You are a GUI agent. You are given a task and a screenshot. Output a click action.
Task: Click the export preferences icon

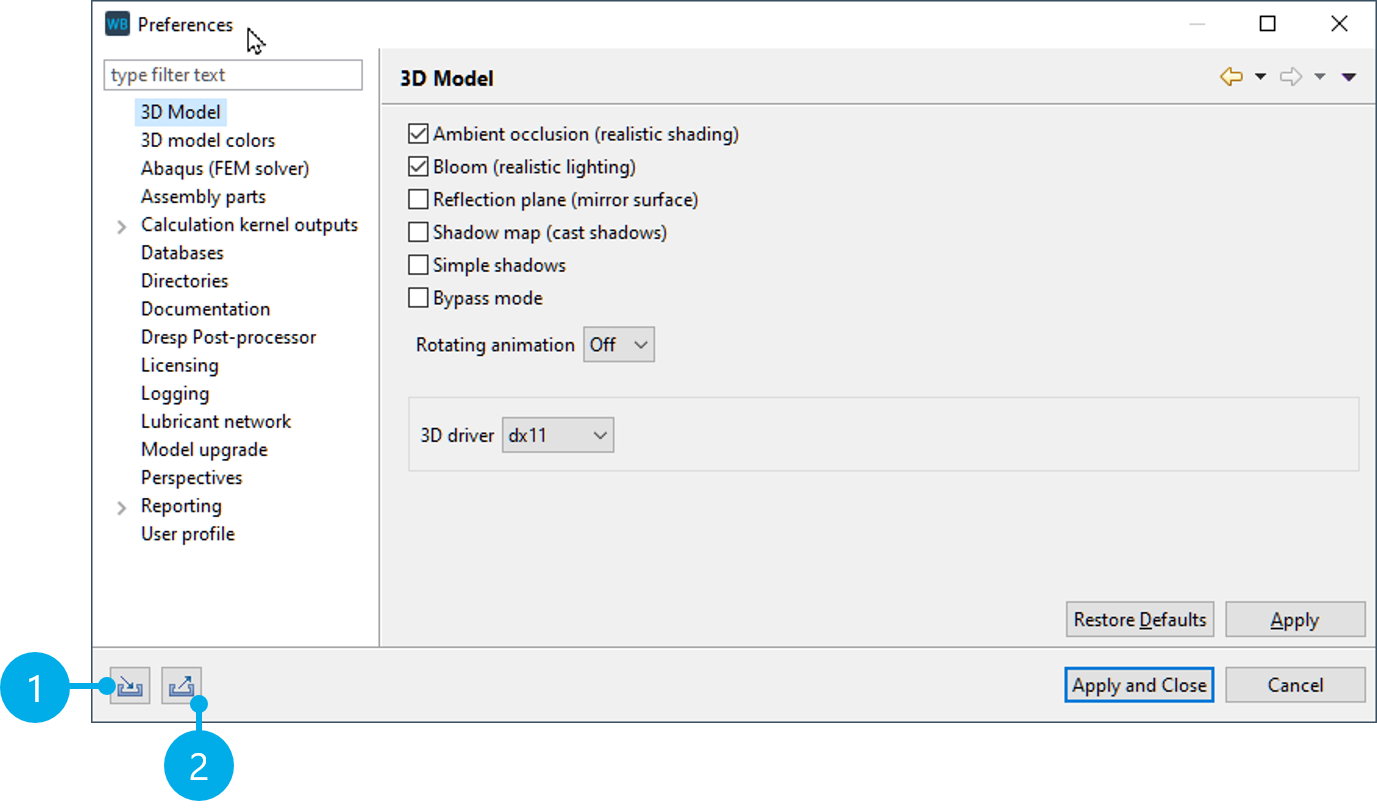[x=181, y=685]
